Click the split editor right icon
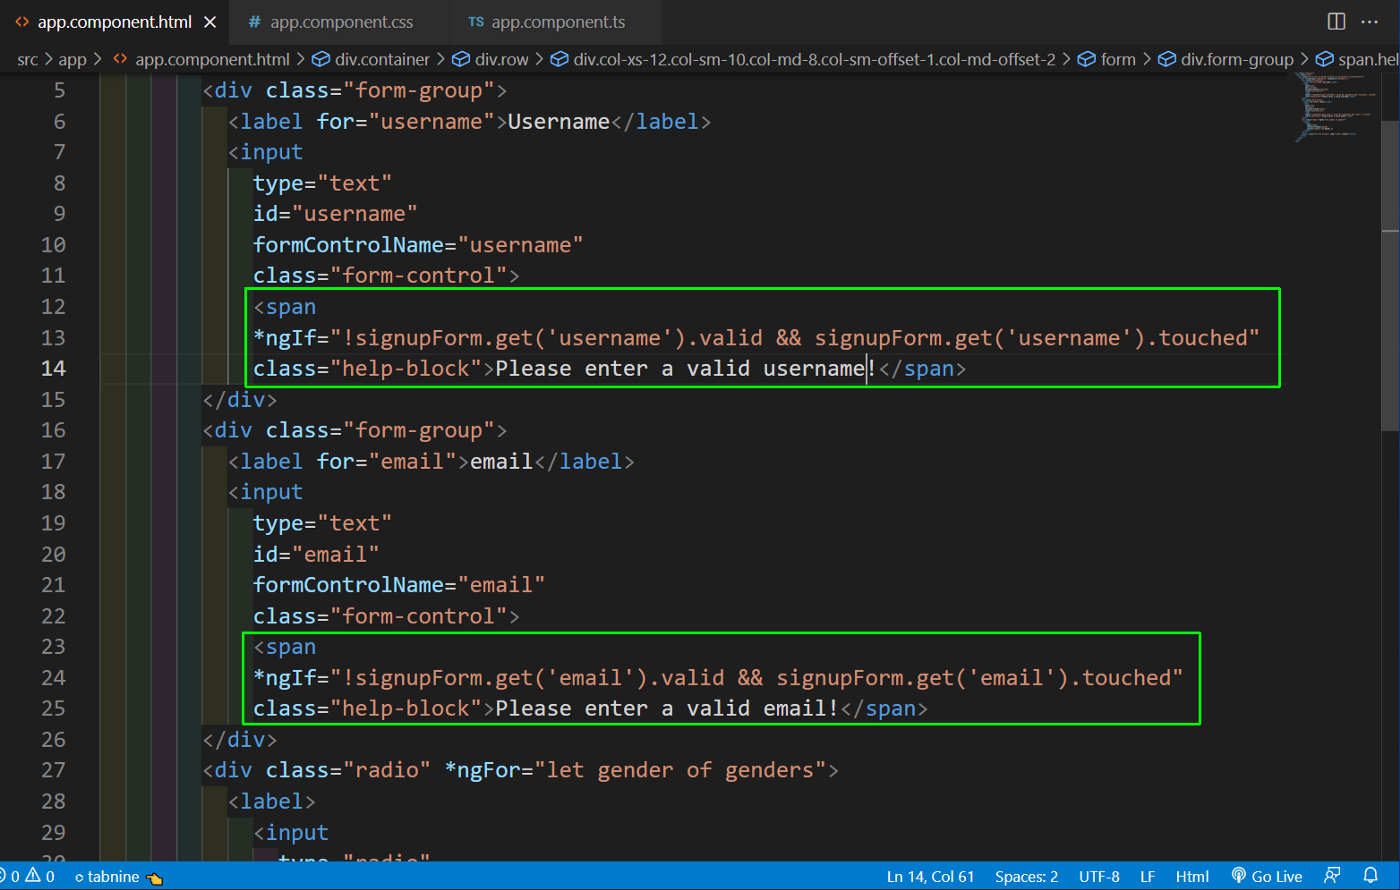The image size is (1400, 890). click(1336, 22)
